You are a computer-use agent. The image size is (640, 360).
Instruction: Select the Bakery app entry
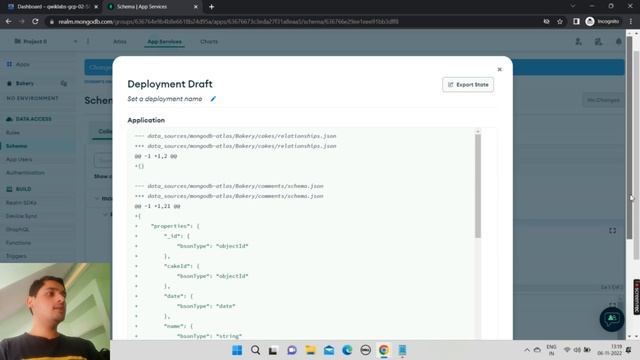[x=24, y=83]
